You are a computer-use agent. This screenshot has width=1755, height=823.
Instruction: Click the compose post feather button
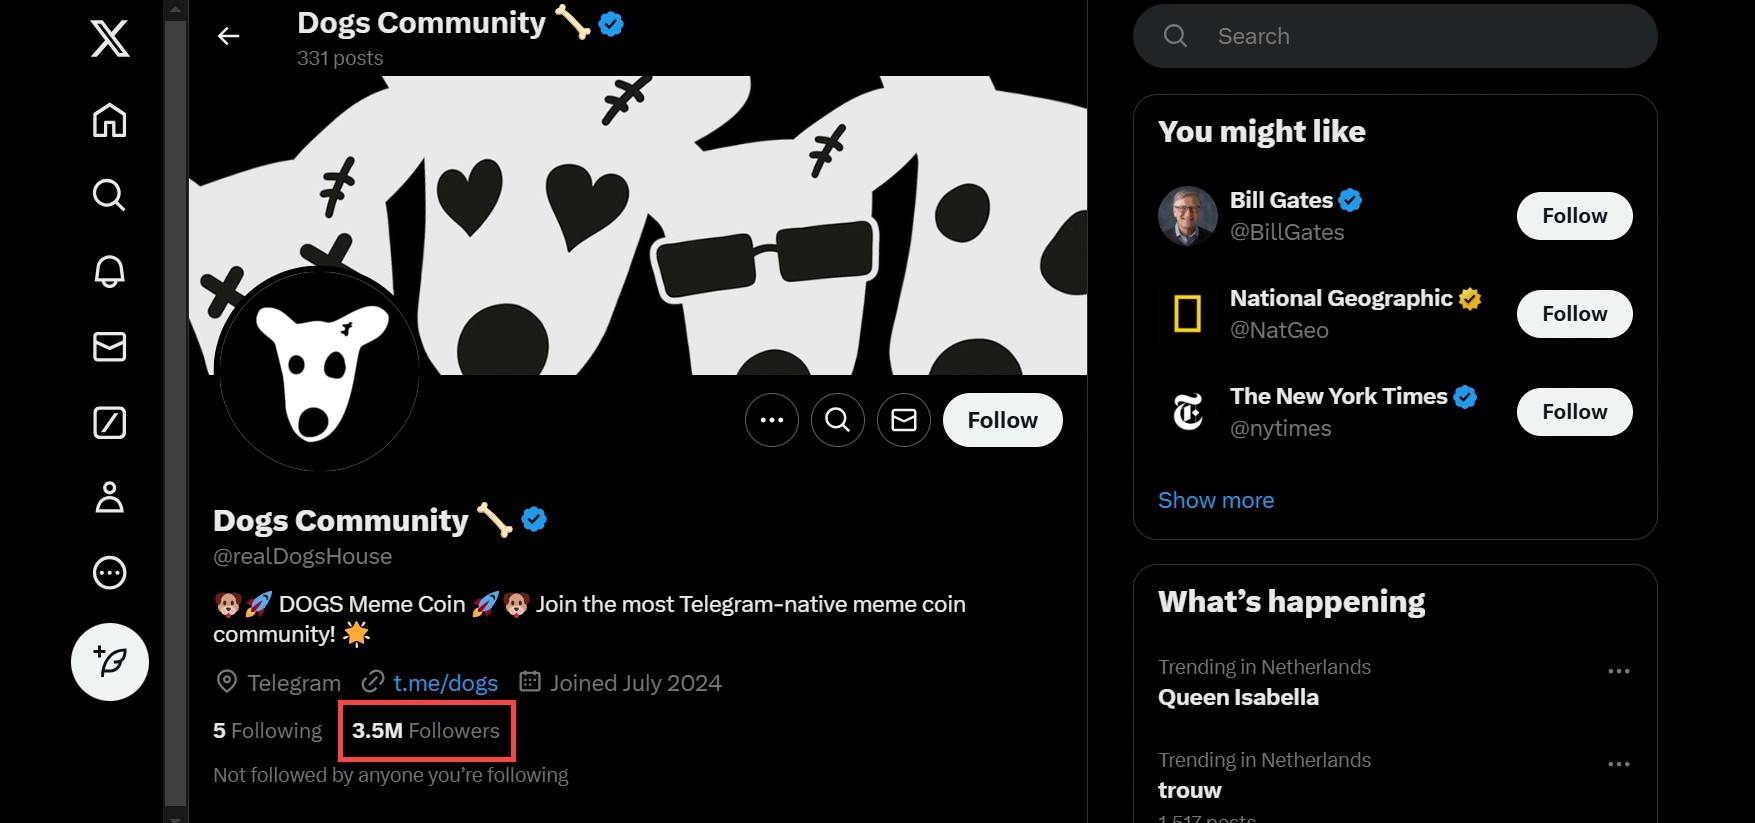[110, 662]
